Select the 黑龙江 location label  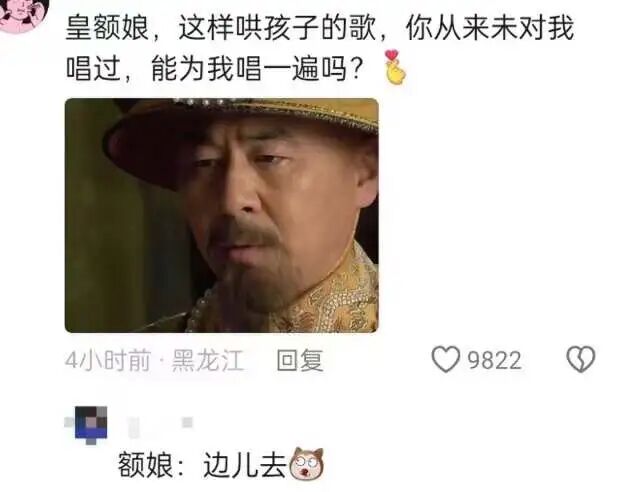click(x=207, y=360)
